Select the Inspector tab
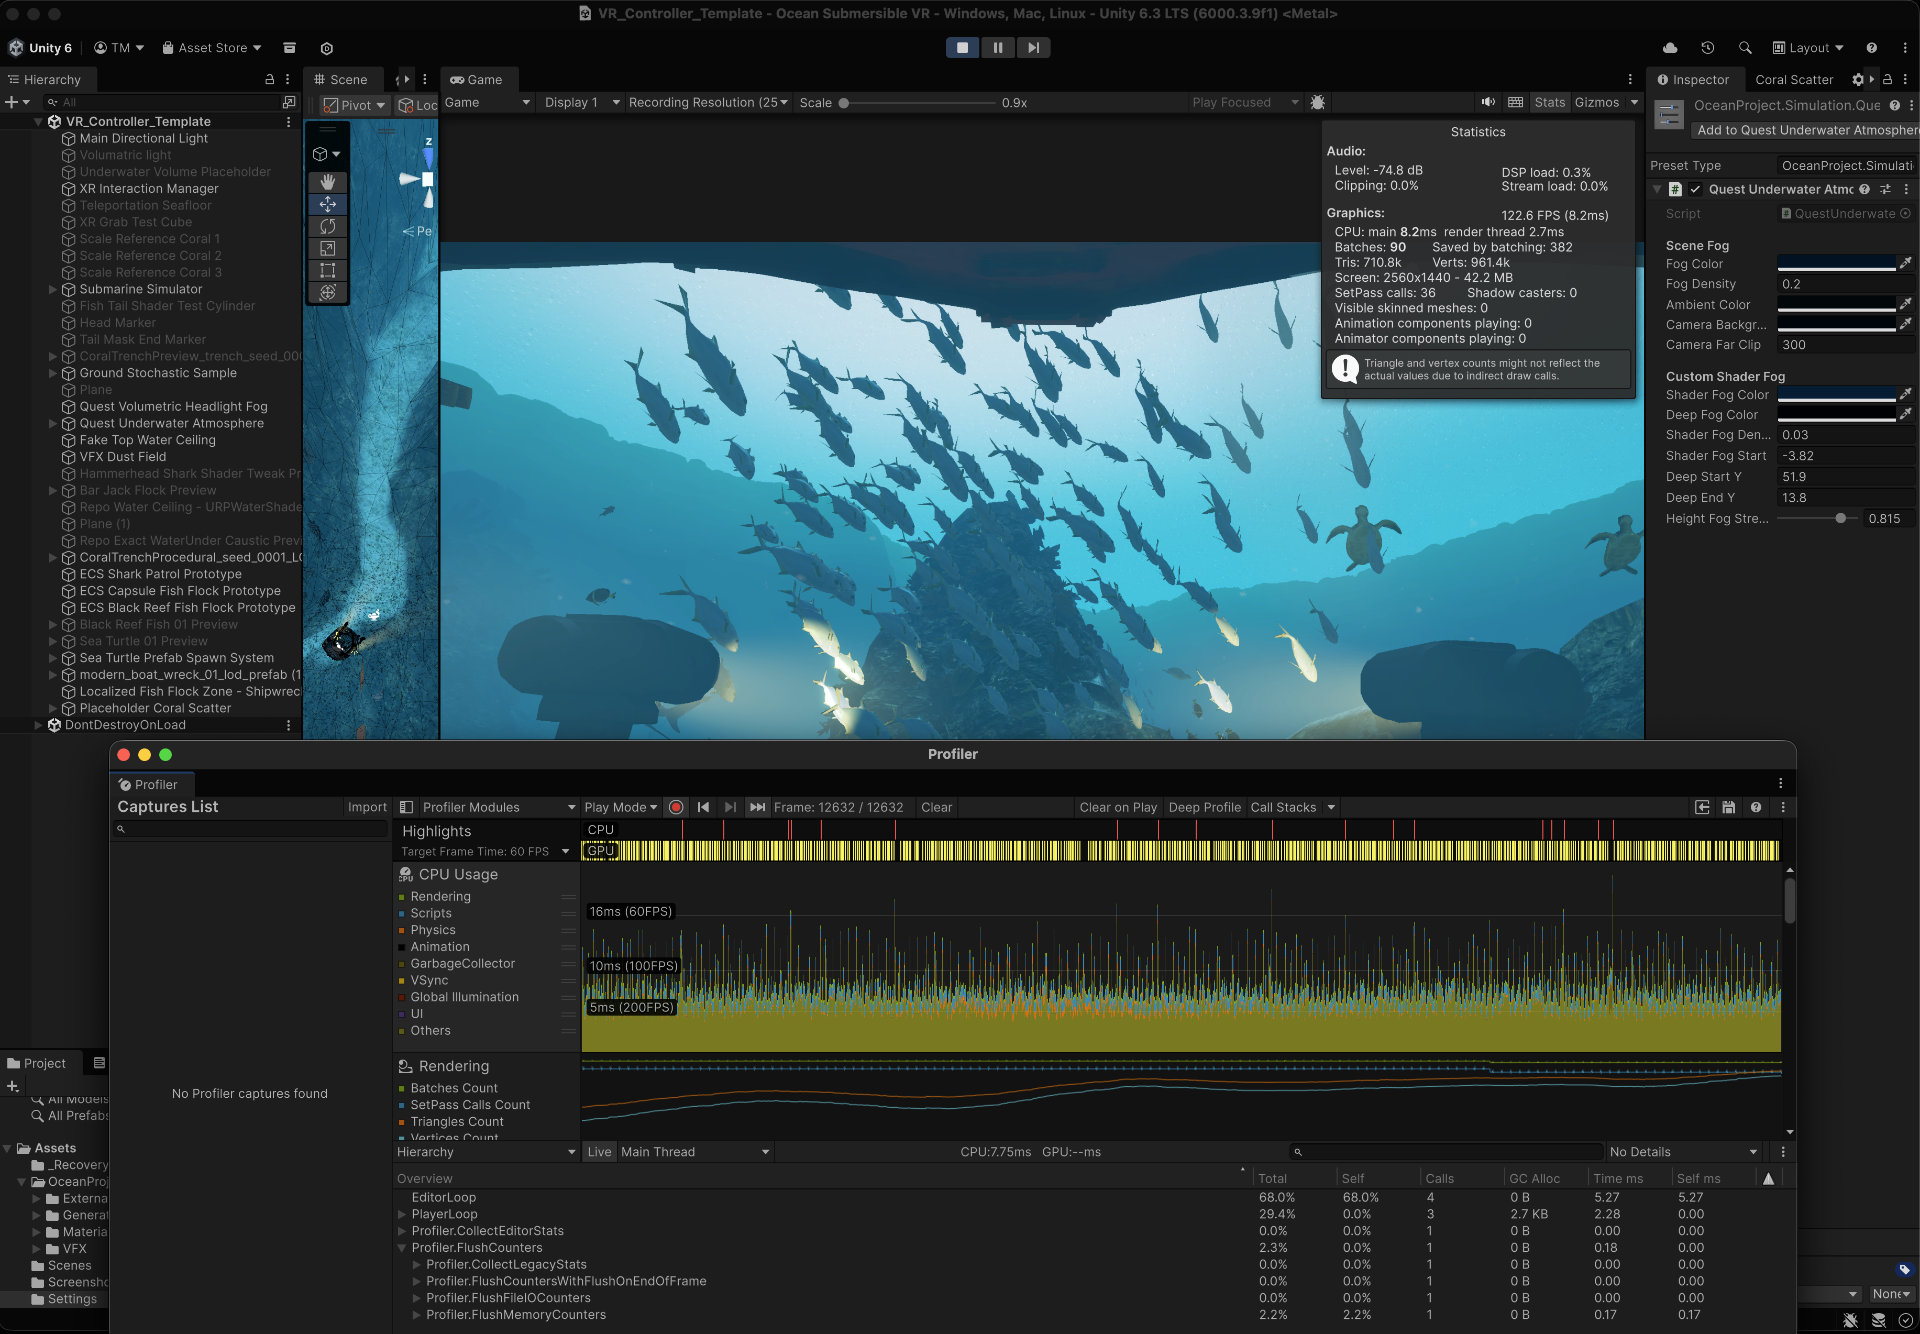The height and width of the screenshot is (1334, 1920). coord(1693,79)
